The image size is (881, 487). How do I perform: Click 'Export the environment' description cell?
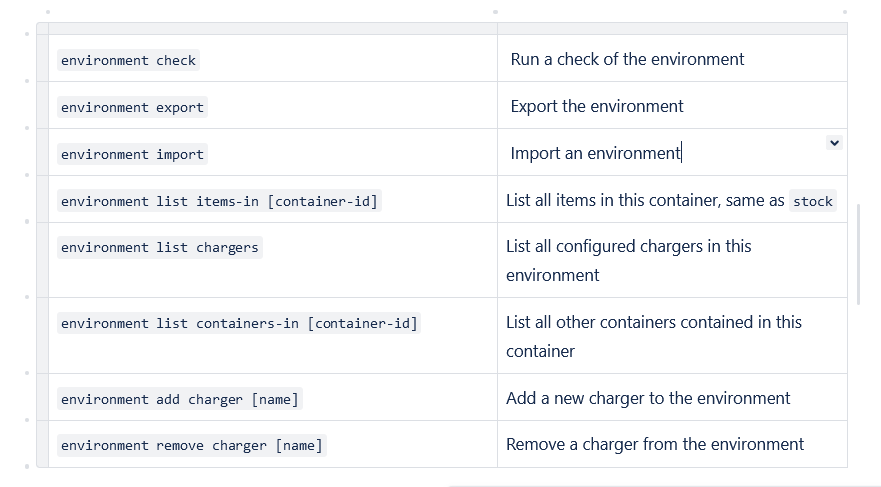pos(597,106)
